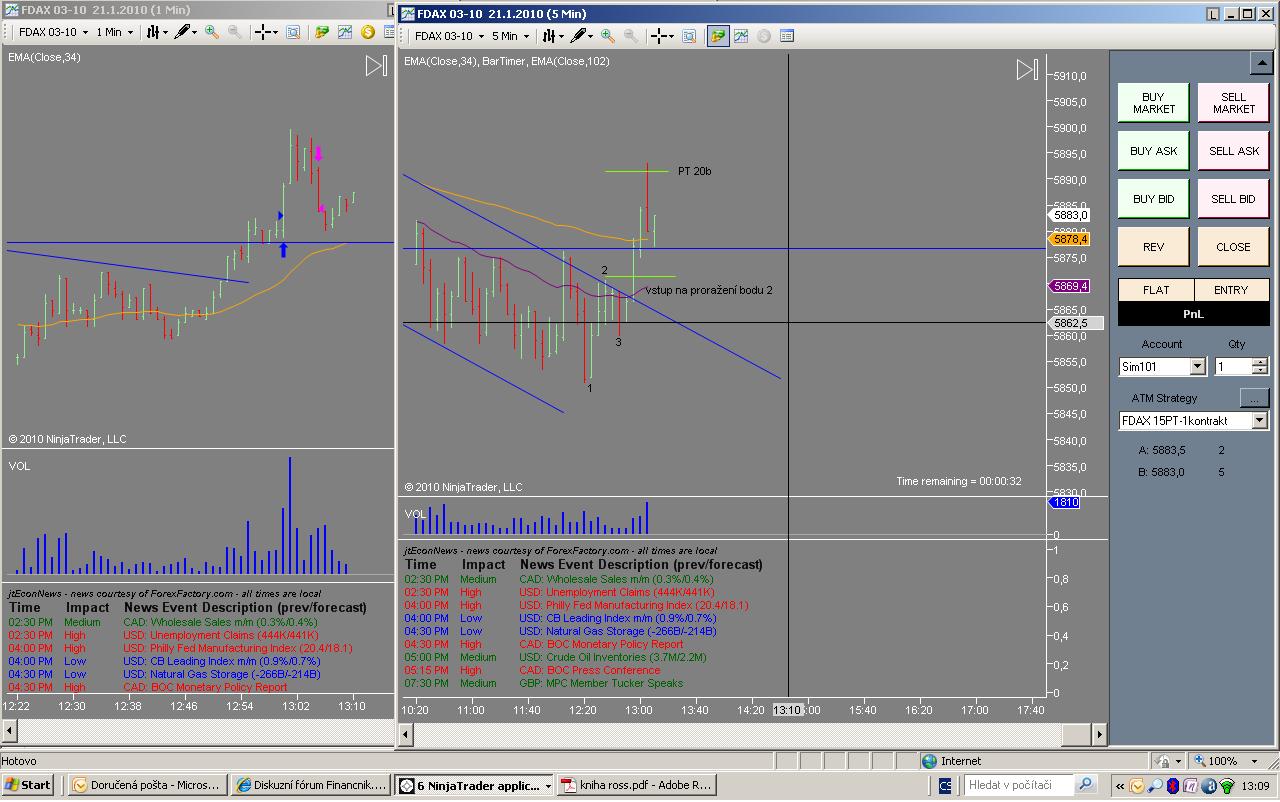Open bar style menu in 5 Min chart
The height and width of the screenshot is (802, 1280).
(x=553, y=36)
